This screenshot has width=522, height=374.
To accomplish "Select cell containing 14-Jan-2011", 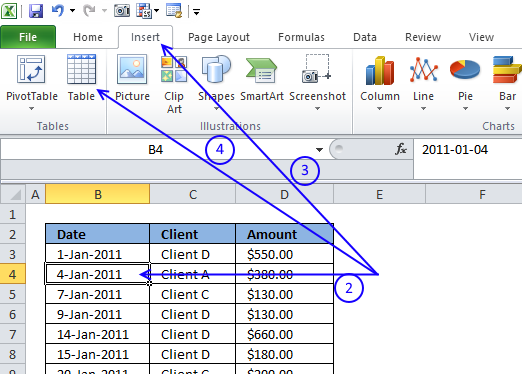I will [97, 334].
